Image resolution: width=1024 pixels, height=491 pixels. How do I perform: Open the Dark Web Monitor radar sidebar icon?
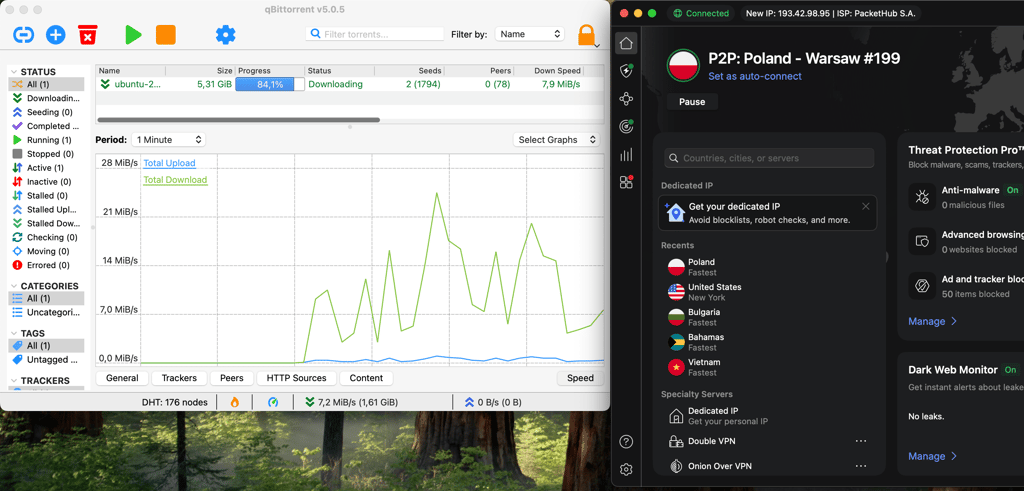point(626,127)
